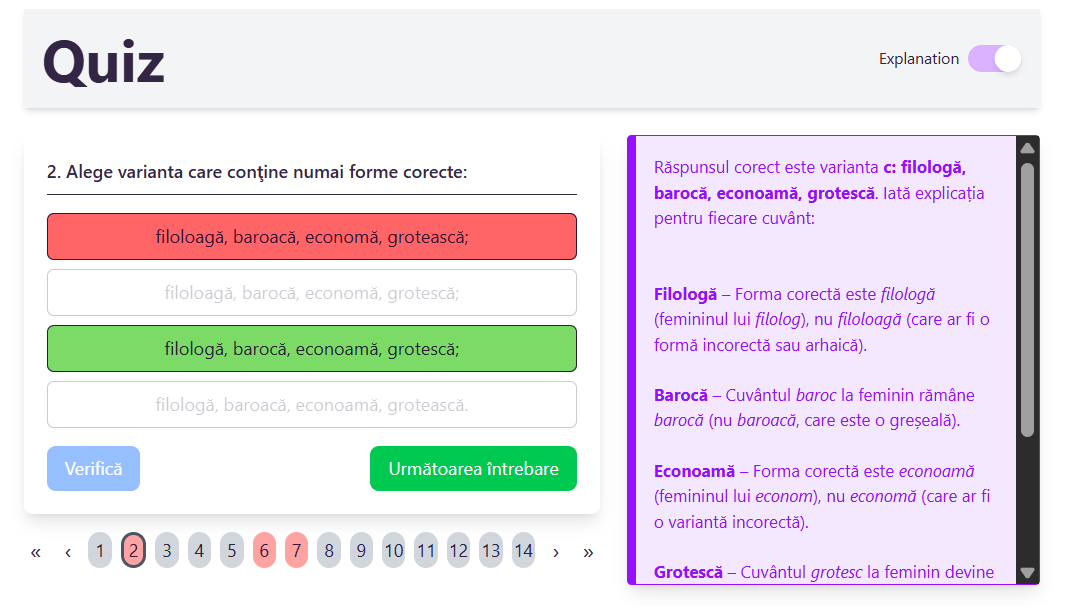Open question 6 marked red

(x=264, y=551)
